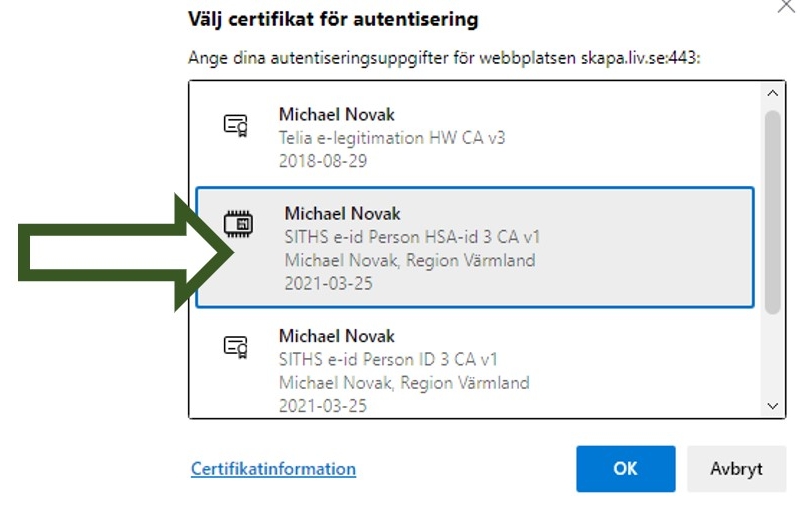
Task: Click the 2021-03-25 date in highlighted entry
Action: pos(329,283)
